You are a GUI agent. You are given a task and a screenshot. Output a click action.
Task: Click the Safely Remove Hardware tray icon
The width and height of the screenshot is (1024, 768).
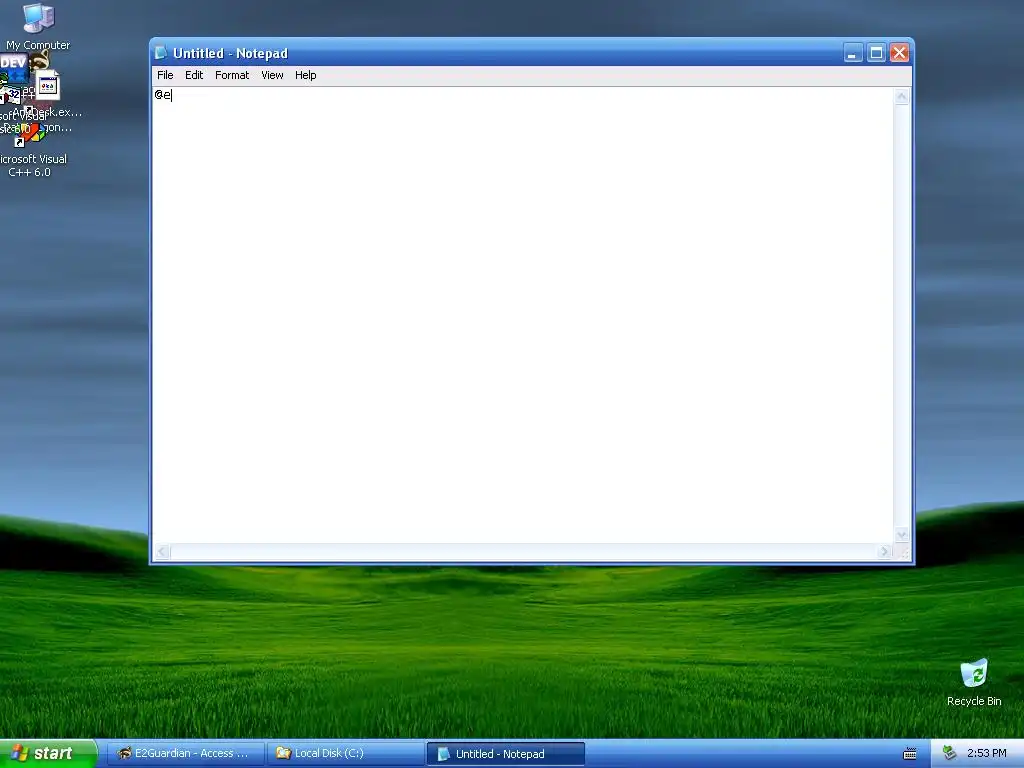[949, 753]
